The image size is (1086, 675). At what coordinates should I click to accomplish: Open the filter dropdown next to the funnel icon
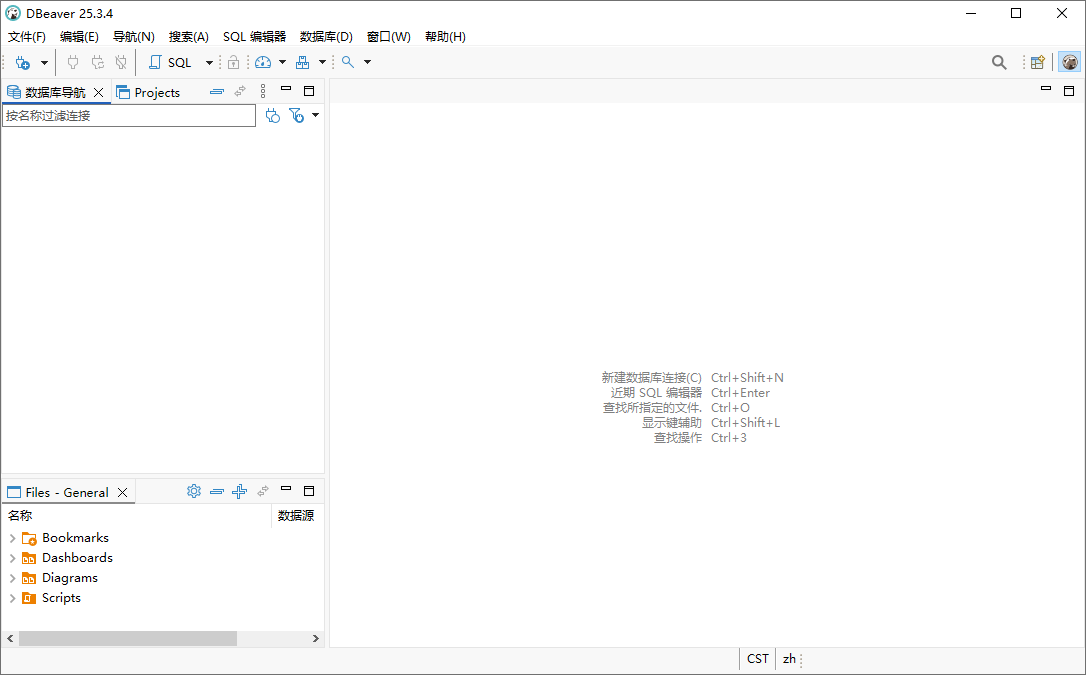[315, 115]
